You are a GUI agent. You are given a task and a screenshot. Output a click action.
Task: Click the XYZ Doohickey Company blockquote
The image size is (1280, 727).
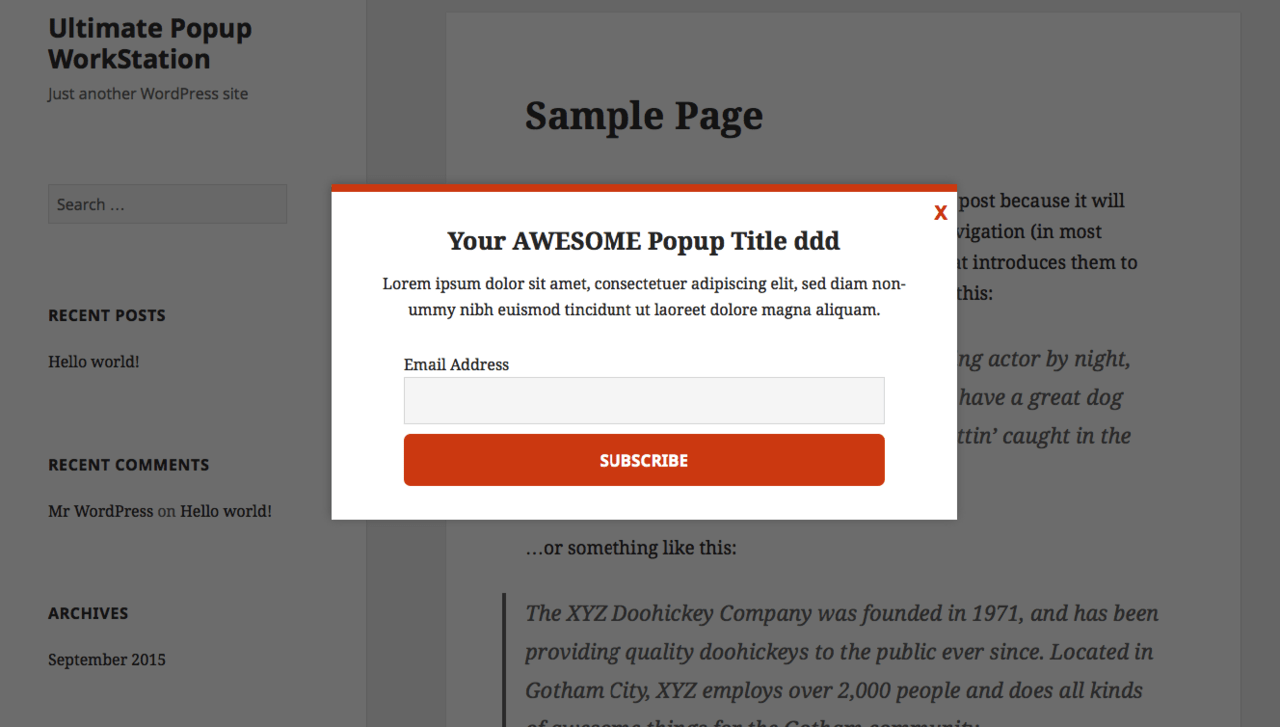click(842, 662)
